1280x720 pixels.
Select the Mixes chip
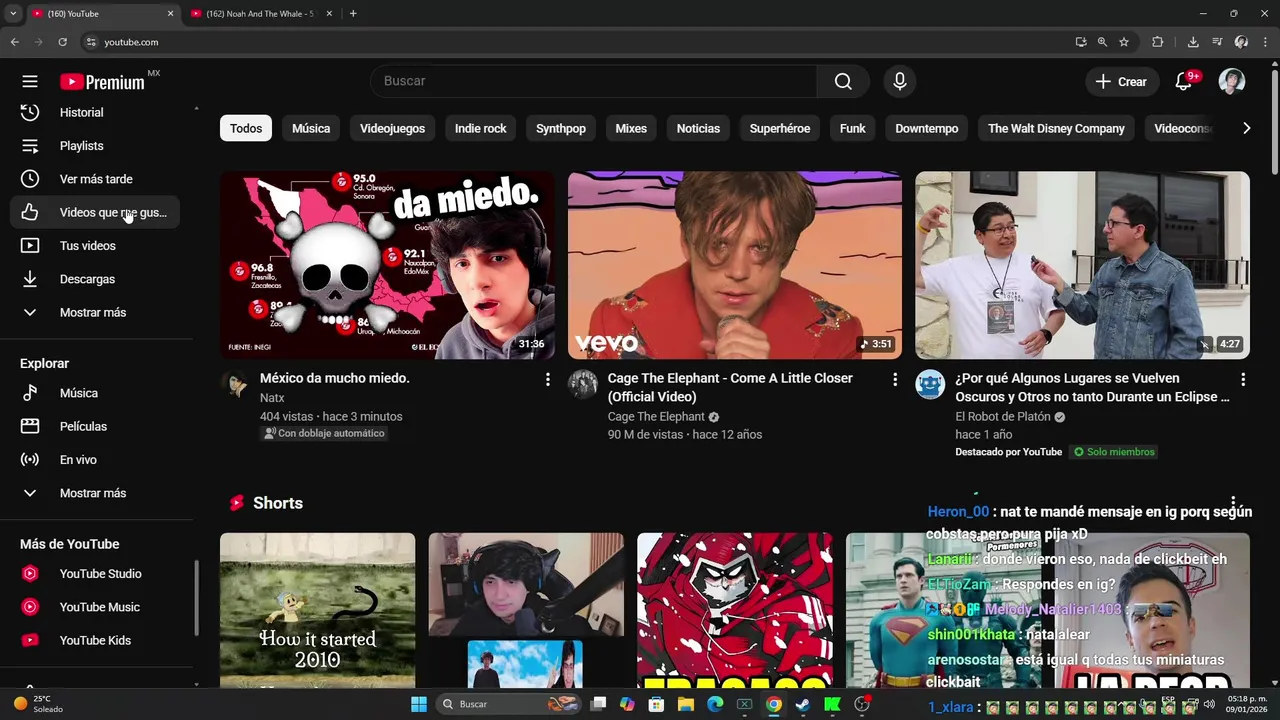click(x=631, y=128)
